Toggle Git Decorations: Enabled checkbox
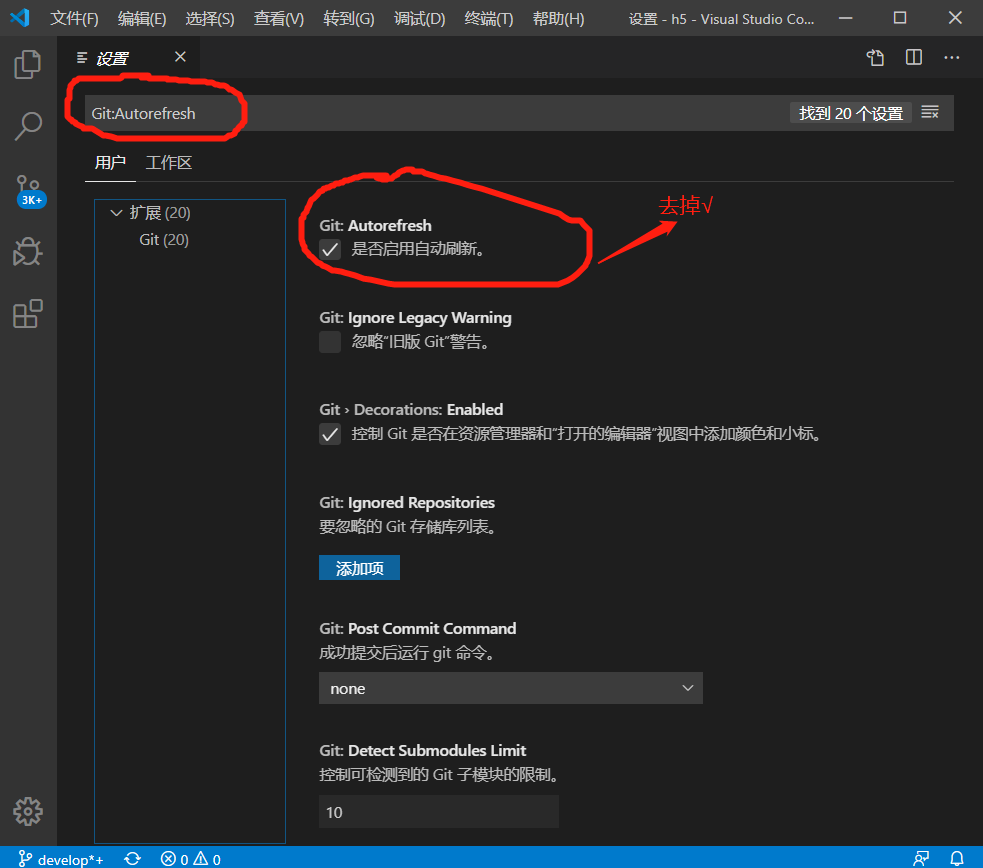The image size is (983, 868). (x=330, y=434)
